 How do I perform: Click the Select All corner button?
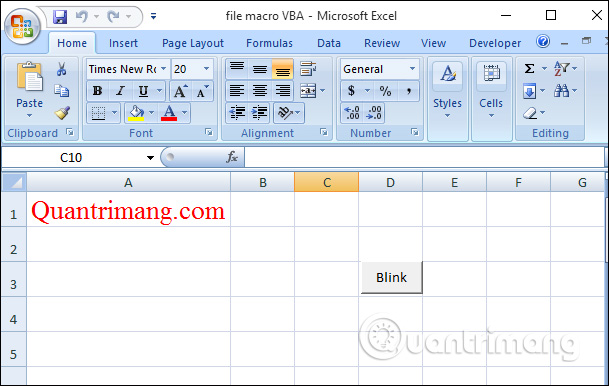(14, 182)
